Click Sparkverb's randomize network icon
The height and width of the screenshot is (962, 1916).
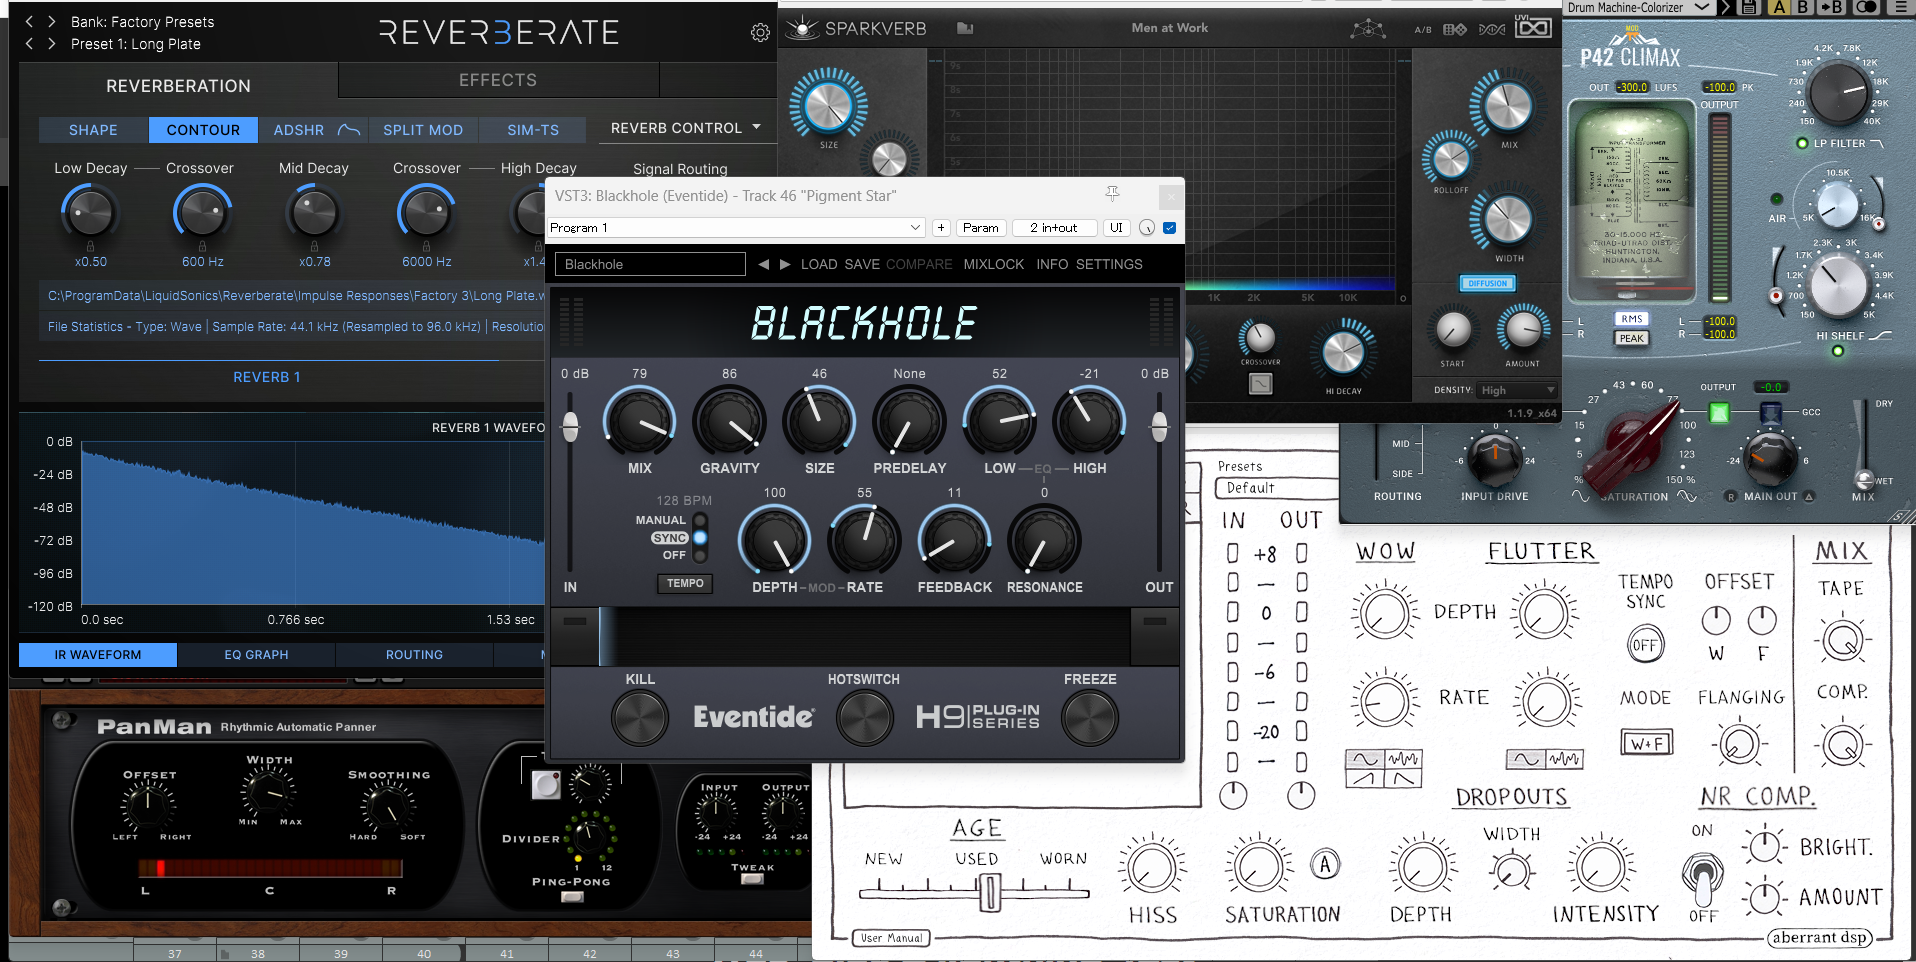(1368, 29)
